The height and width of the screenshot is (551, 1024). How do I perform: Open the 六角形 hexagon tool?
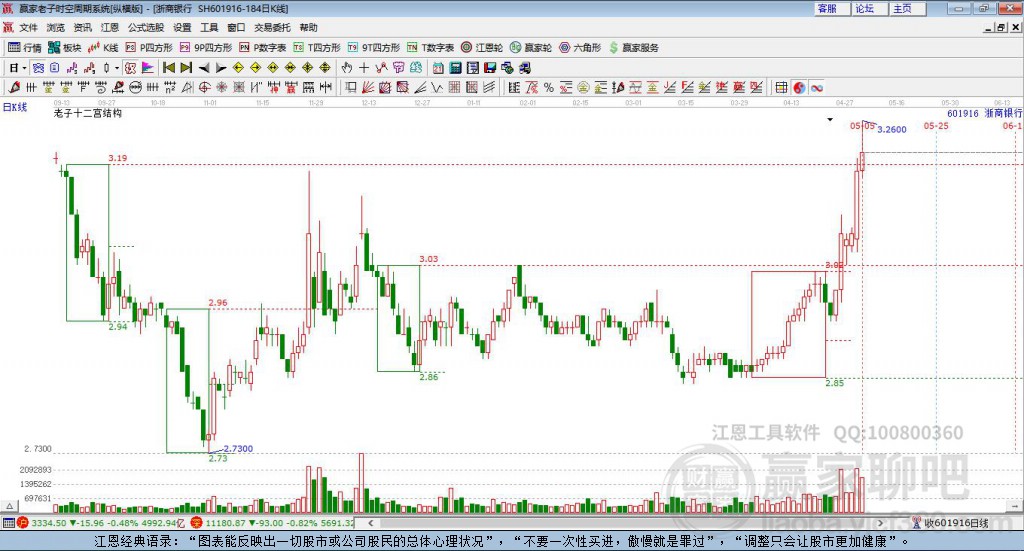click(x=580, y=48)
